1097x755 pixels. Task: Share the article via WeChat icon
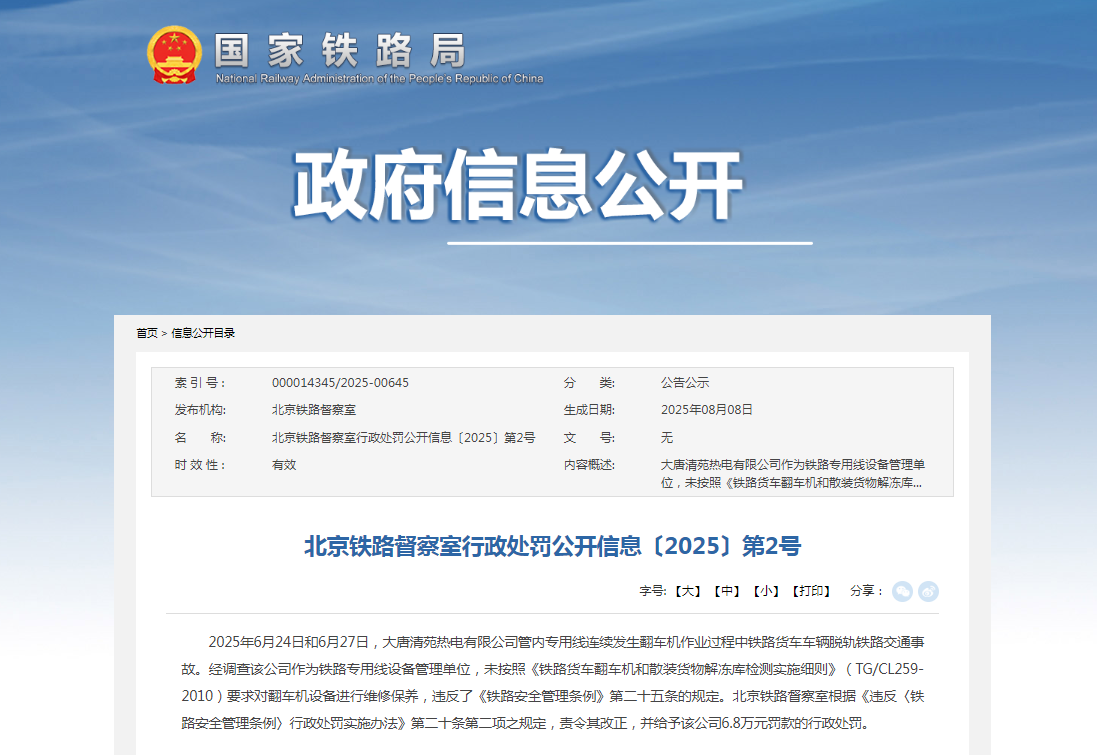[902, 591]
